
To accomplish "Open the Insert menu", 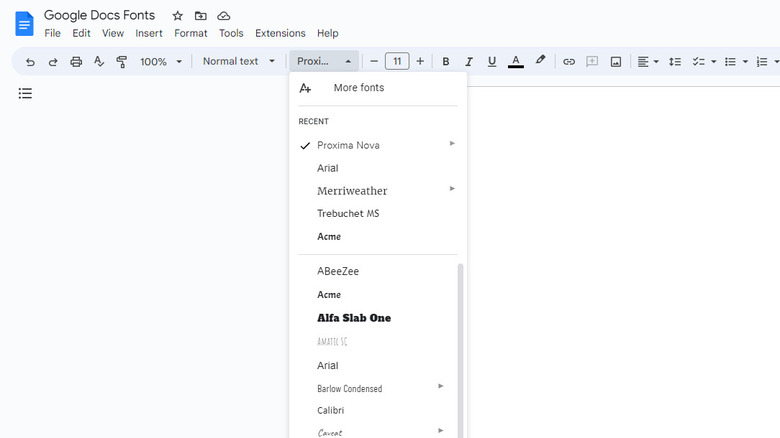I will pyautogui.click(x=149, y=33).
